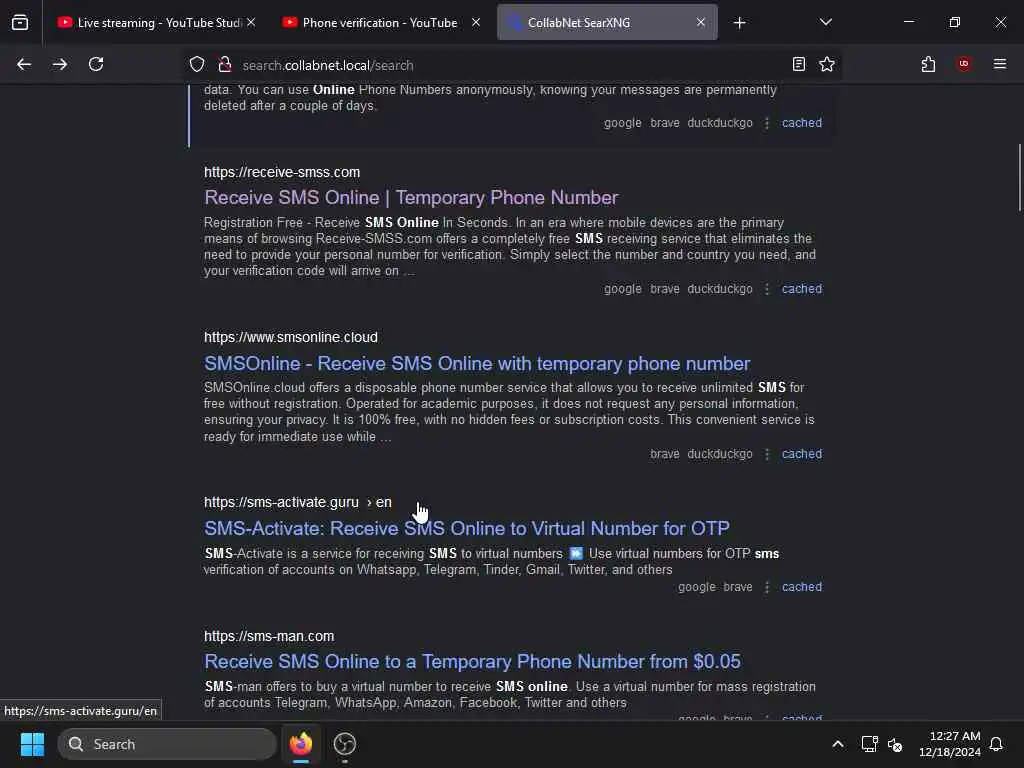Click duckduckgo engine label under SMSOnline result
1024x768 pixels.
(720, 454)
